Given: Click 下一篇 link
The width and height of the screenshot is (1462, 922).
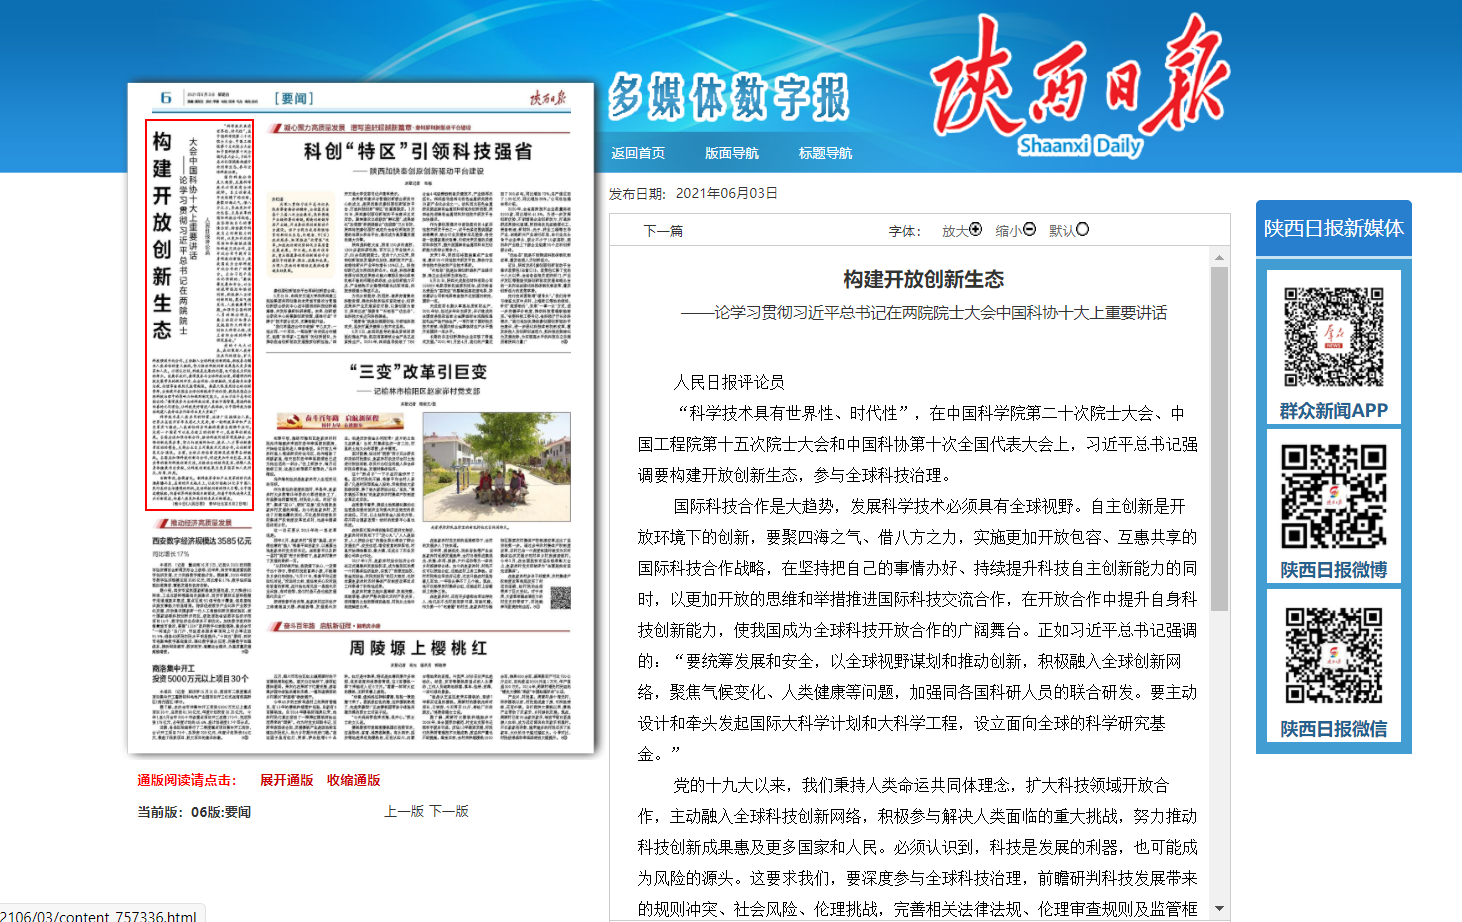Looking at the screenshot, I should [663, 231].
